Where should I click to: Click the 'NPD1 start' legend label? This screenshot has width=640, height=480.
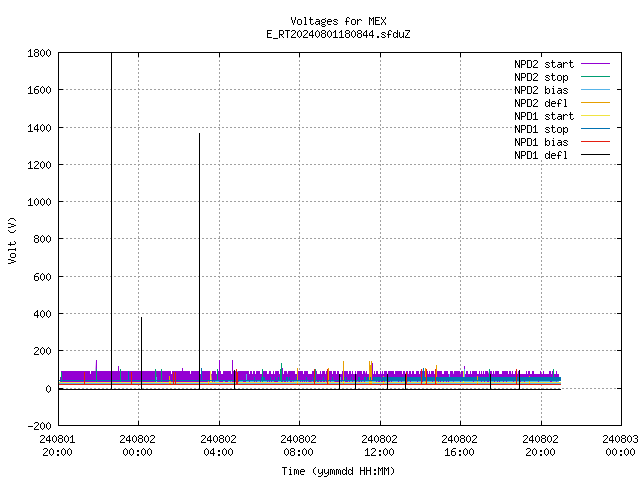point(544,116)
